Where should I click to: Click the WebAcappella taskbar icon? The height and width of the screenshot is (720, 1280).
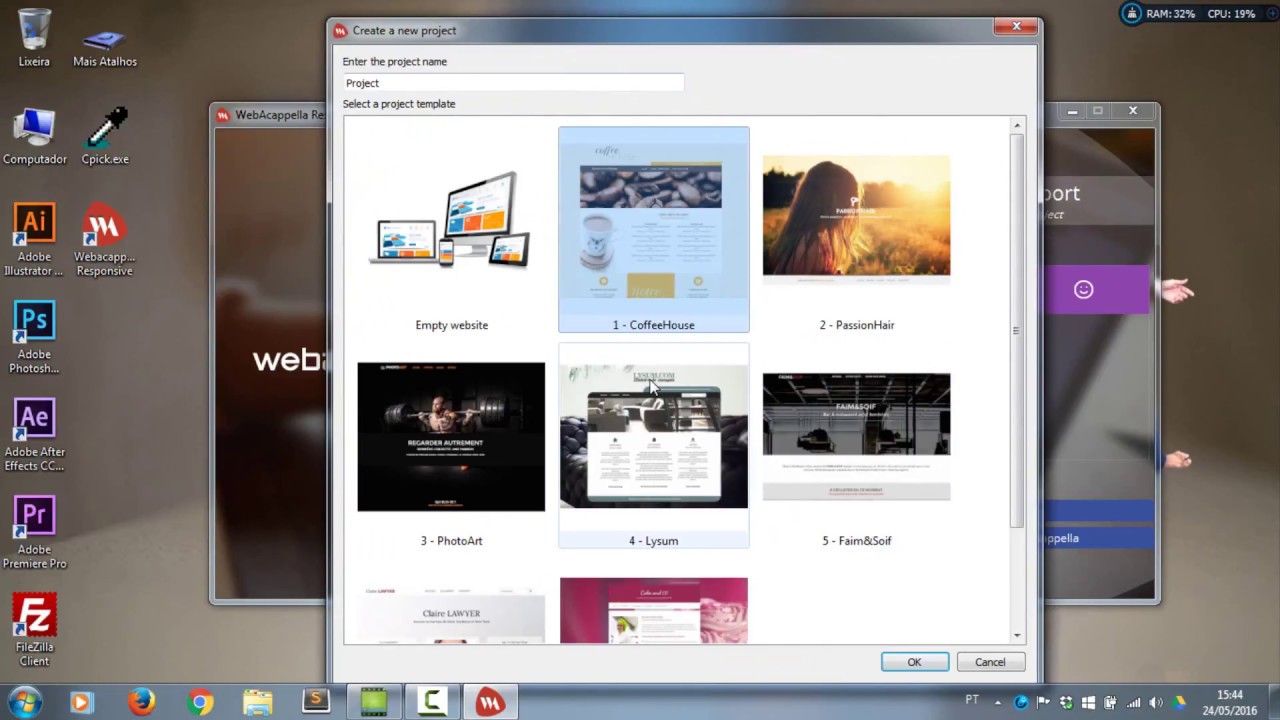(490, 702)
